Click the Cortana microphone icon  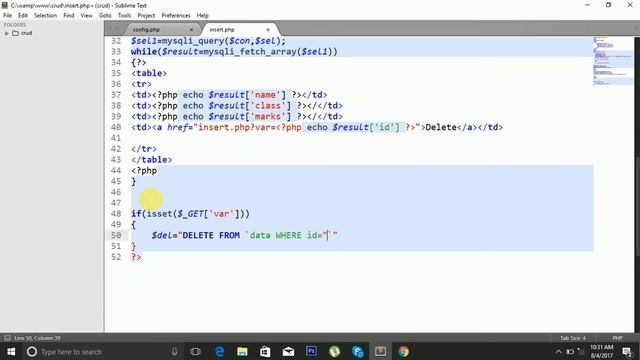click(174, 351)
